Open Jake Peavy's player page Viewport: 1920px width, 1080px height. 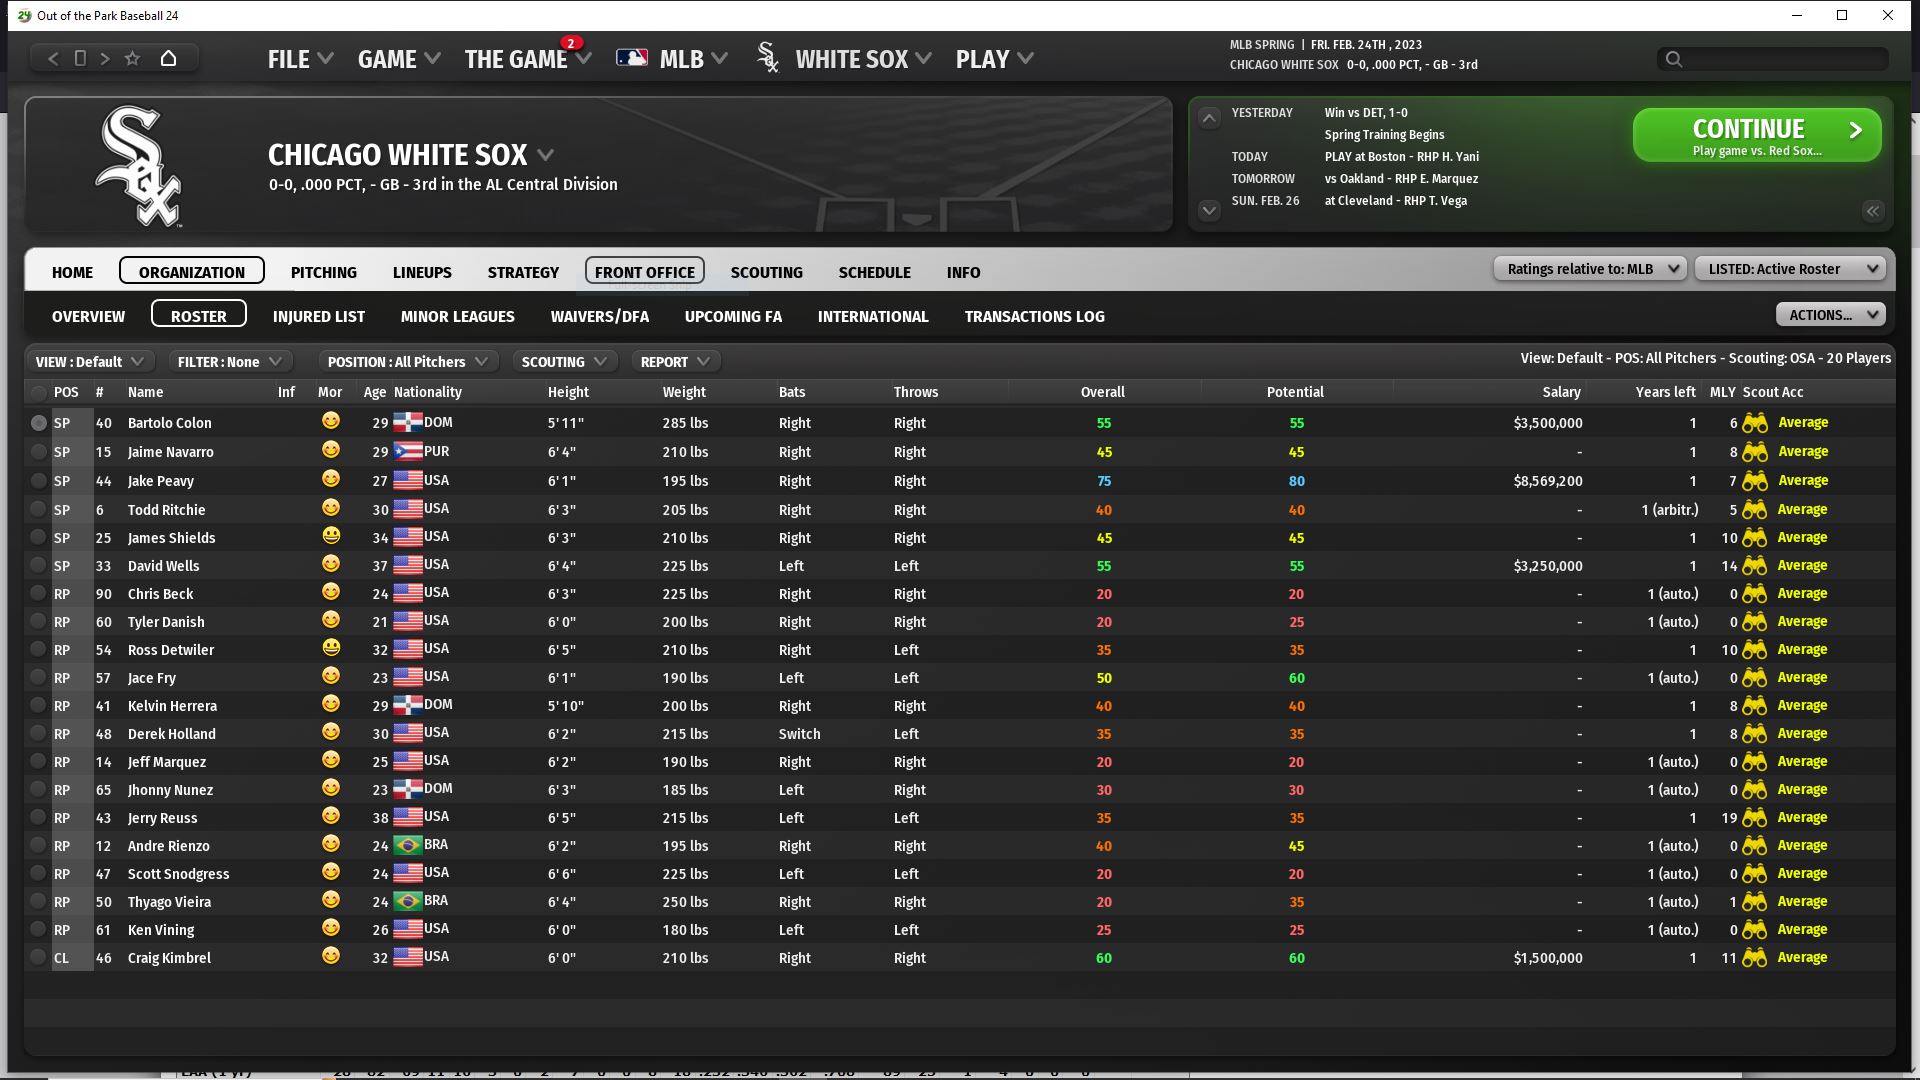click(160, 481)
